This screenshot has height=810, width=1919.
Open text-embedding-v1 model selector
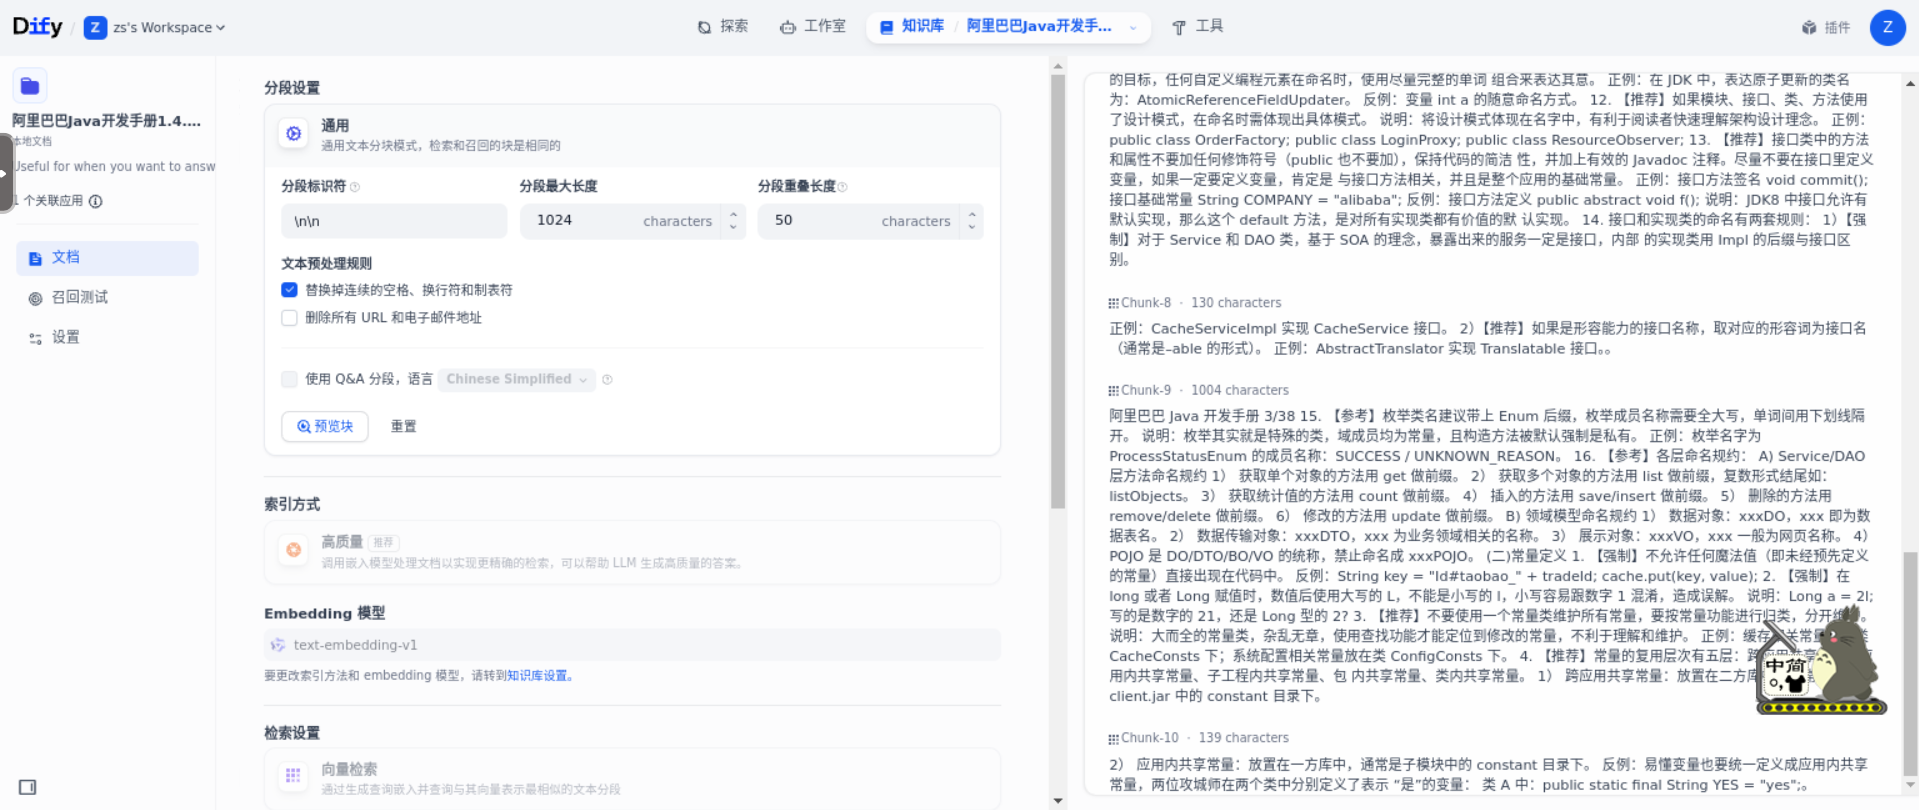(x=632, y=645)
